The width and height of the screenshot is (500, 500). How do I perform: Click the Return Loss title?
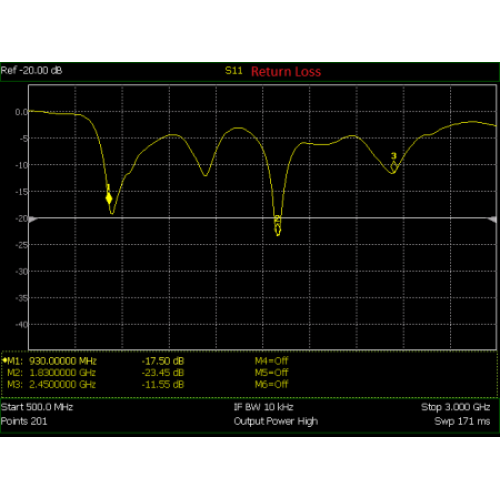pyautogui.click(x=286, y=72)
